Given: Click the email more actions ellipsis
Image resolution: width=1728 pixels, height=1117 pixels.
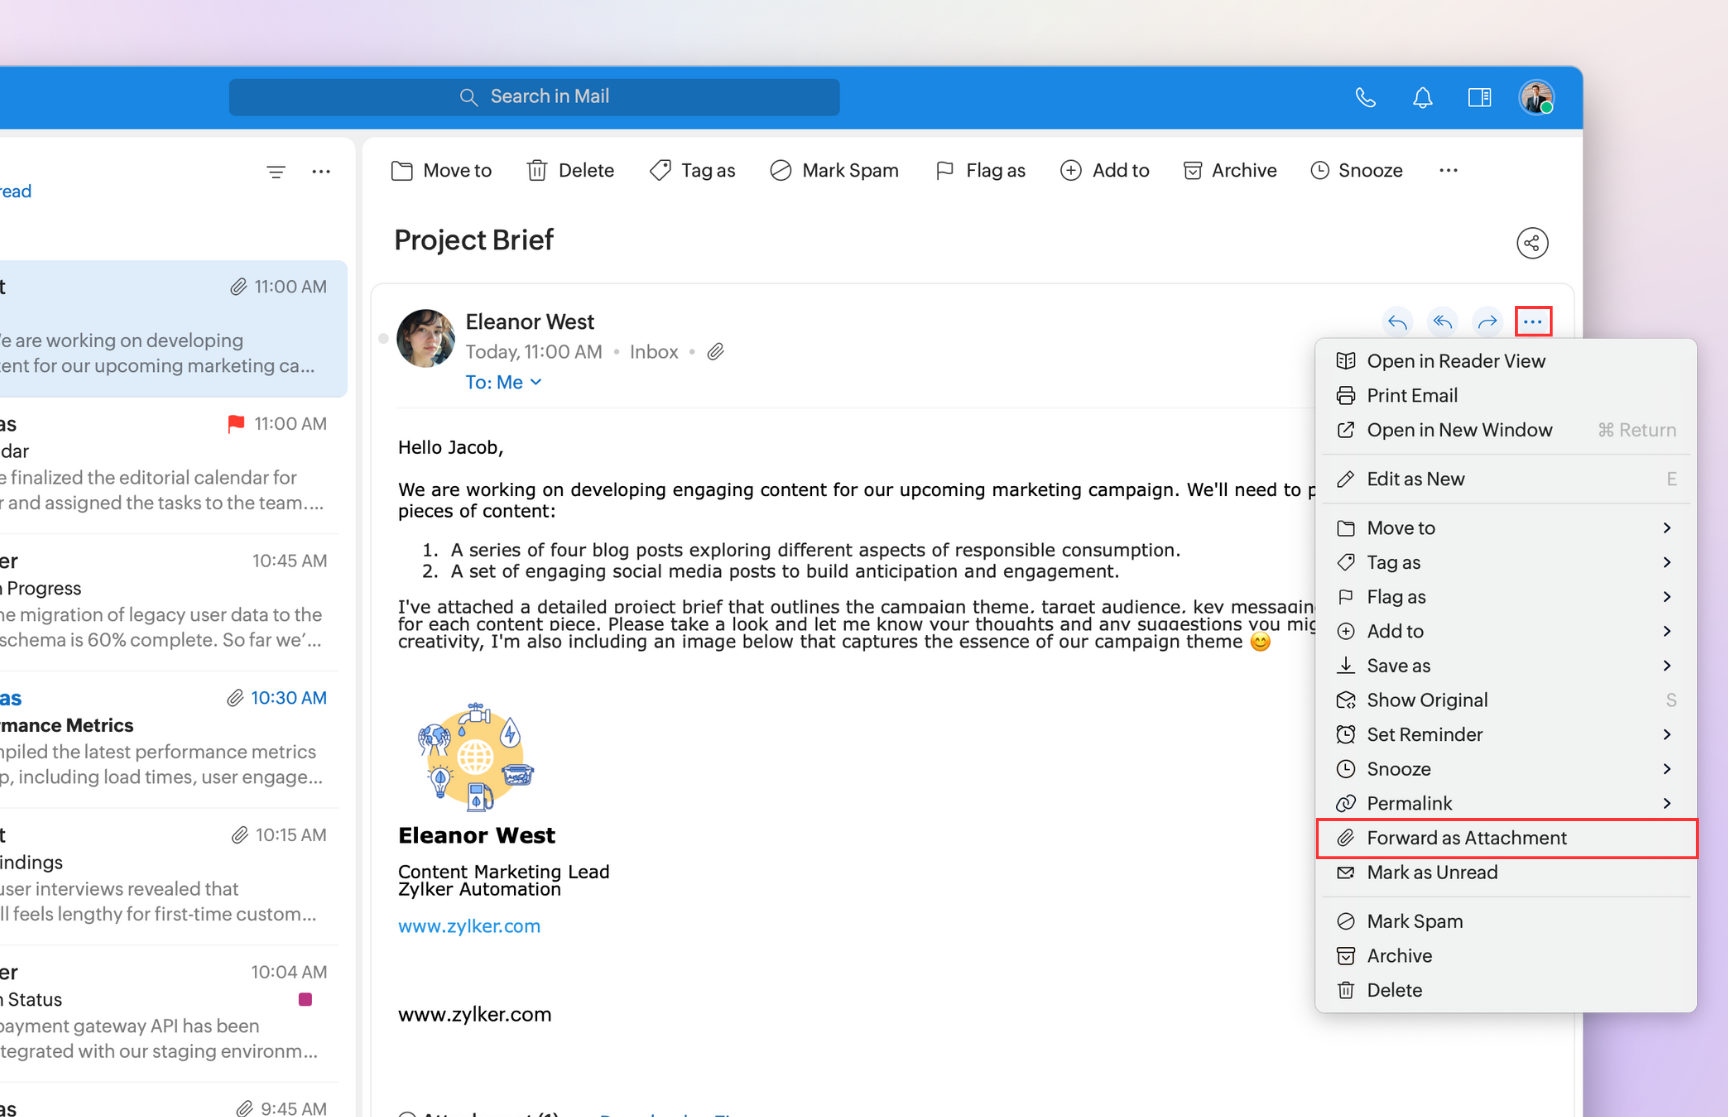Looking at the screenshot, I should click(x=1533, y=322).
